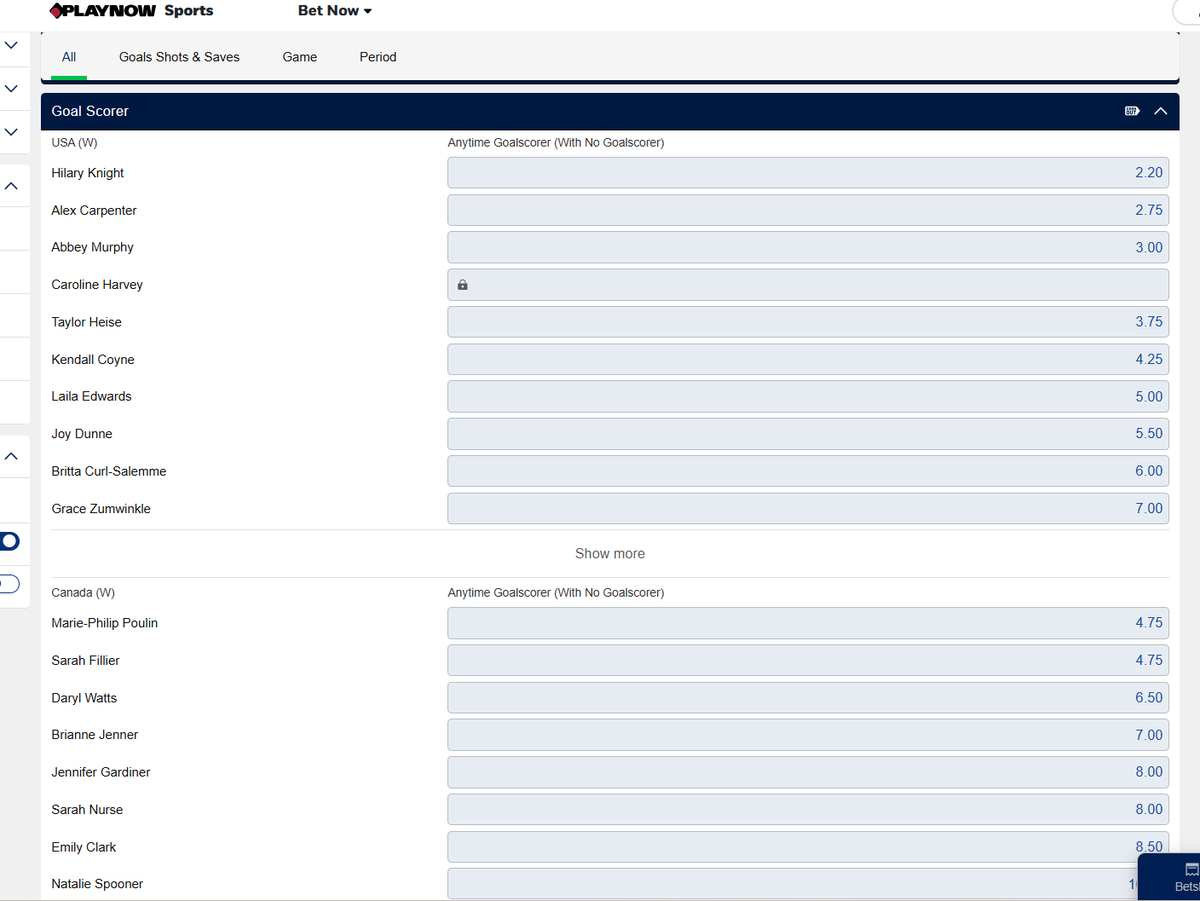Click the USA (W) team label
1200x901 pixels.
[74, 143]
